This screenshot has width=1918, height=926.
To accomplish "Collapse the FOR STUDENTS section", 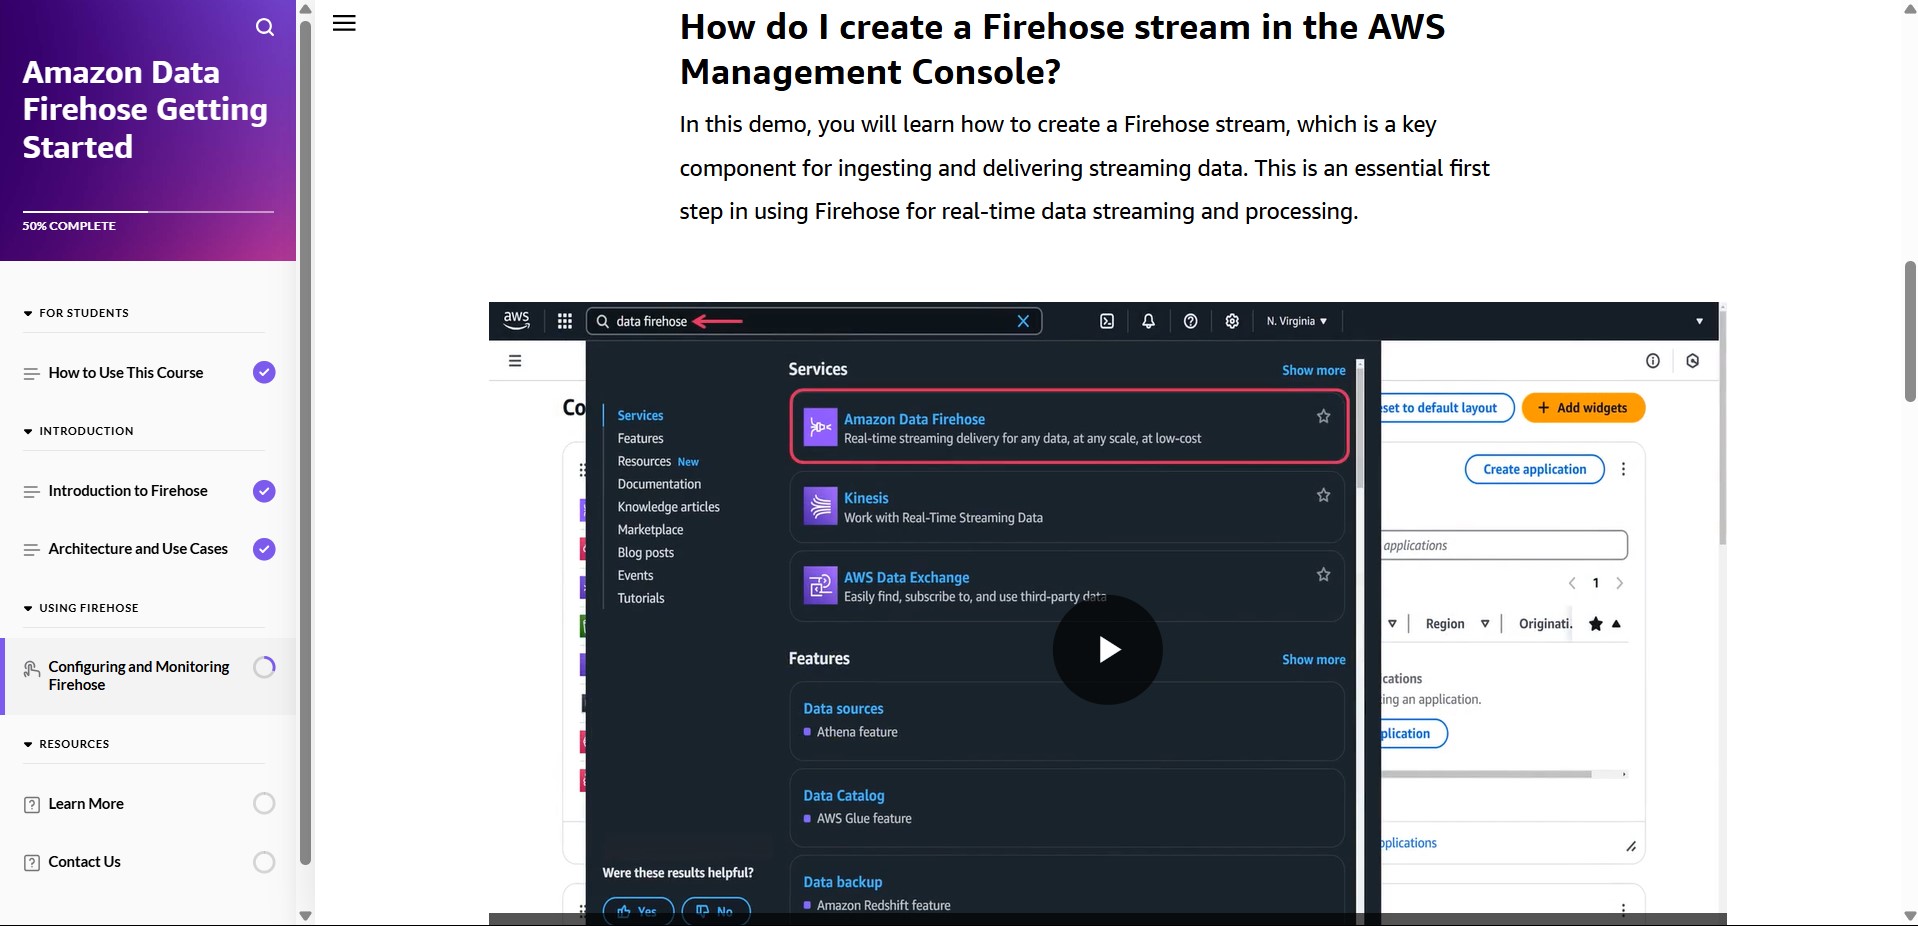I will tap(28, 314).
